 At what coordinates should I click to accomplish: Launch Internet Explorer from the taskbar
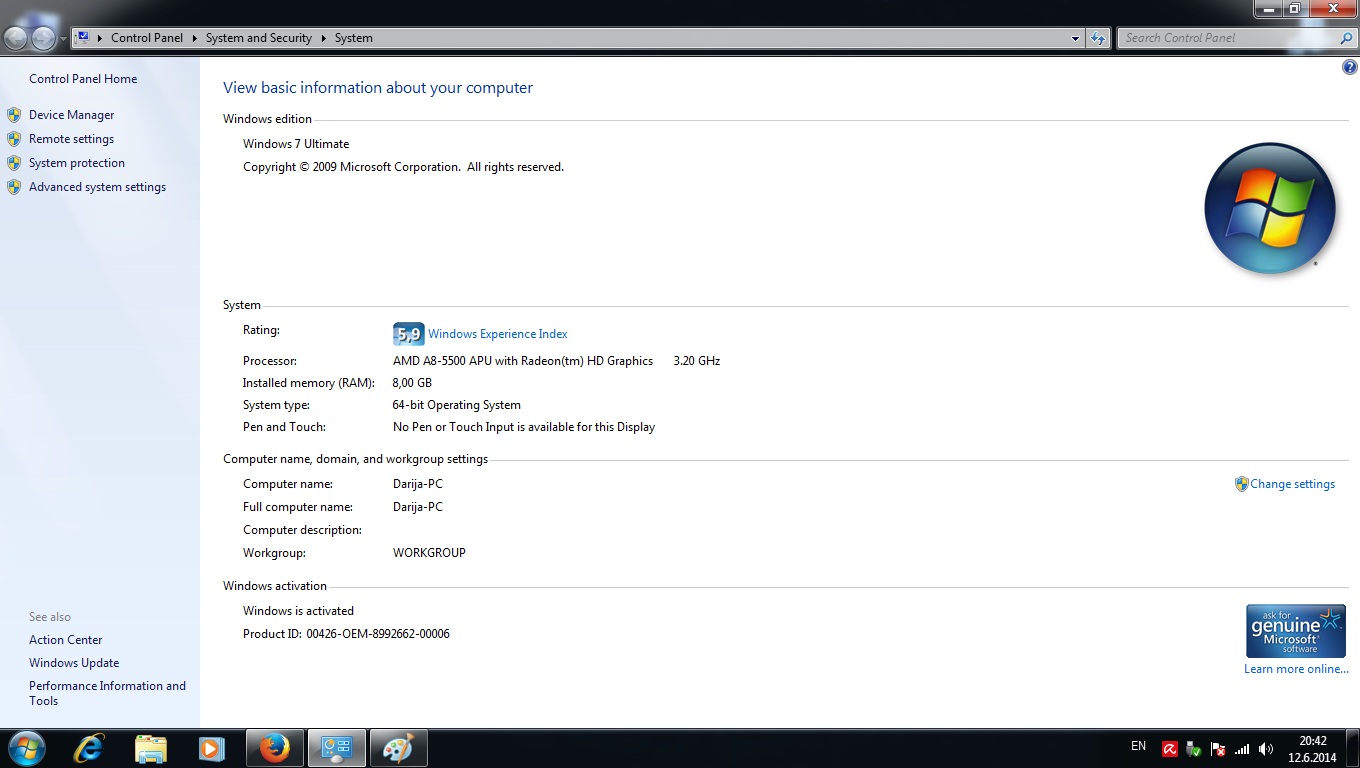click(89, 748)
